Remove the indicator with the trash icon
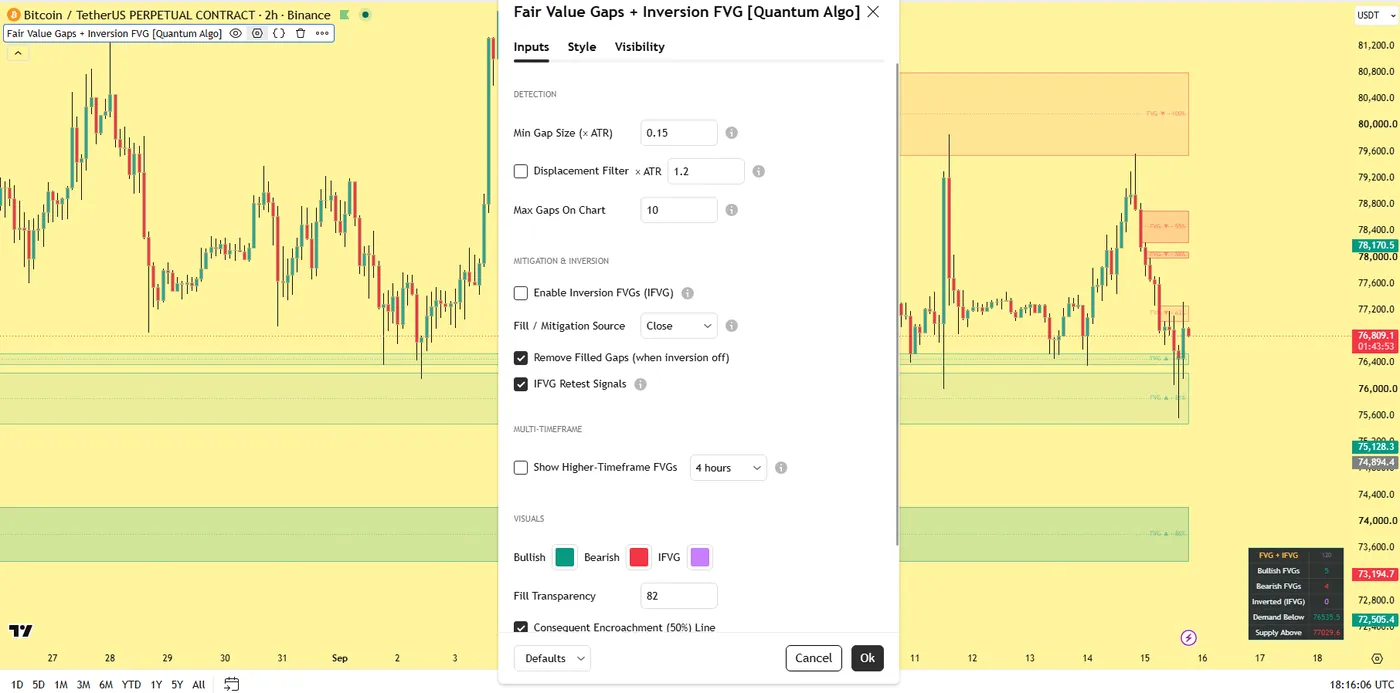 300,33
